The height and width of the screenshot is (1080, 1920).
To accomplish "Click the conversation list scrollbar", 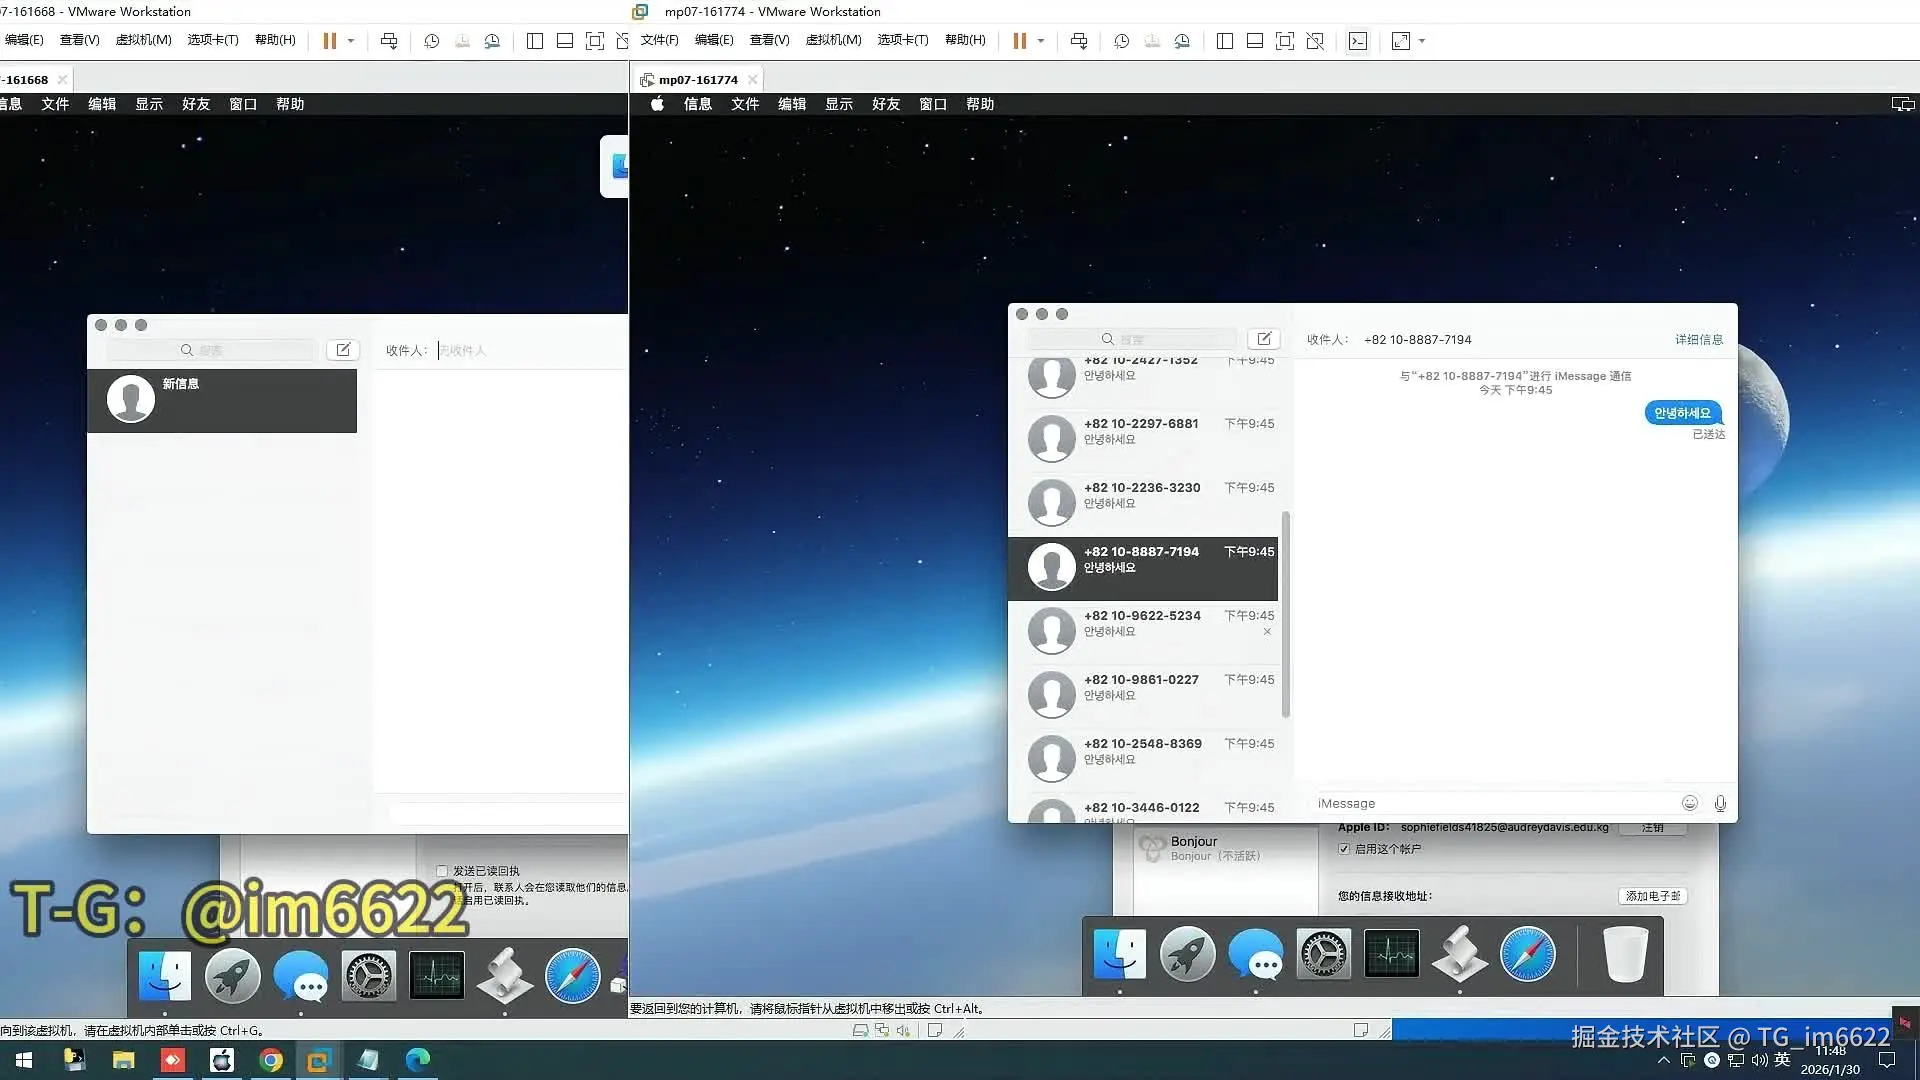I will [1285, 614].
